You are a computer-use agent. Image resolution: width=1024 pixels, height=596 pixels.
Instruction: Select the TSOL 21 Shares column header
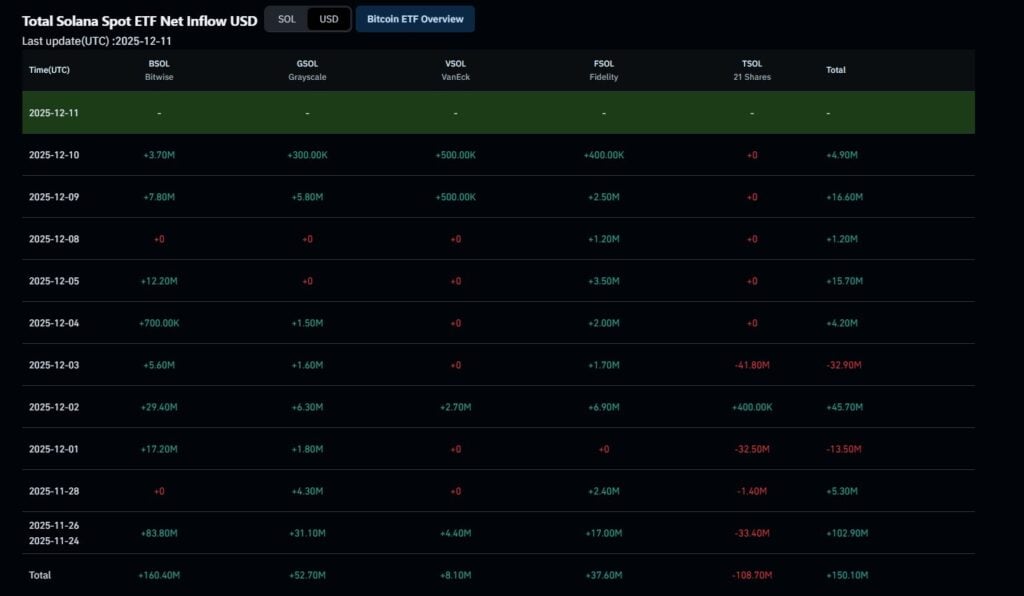[751, 70]
